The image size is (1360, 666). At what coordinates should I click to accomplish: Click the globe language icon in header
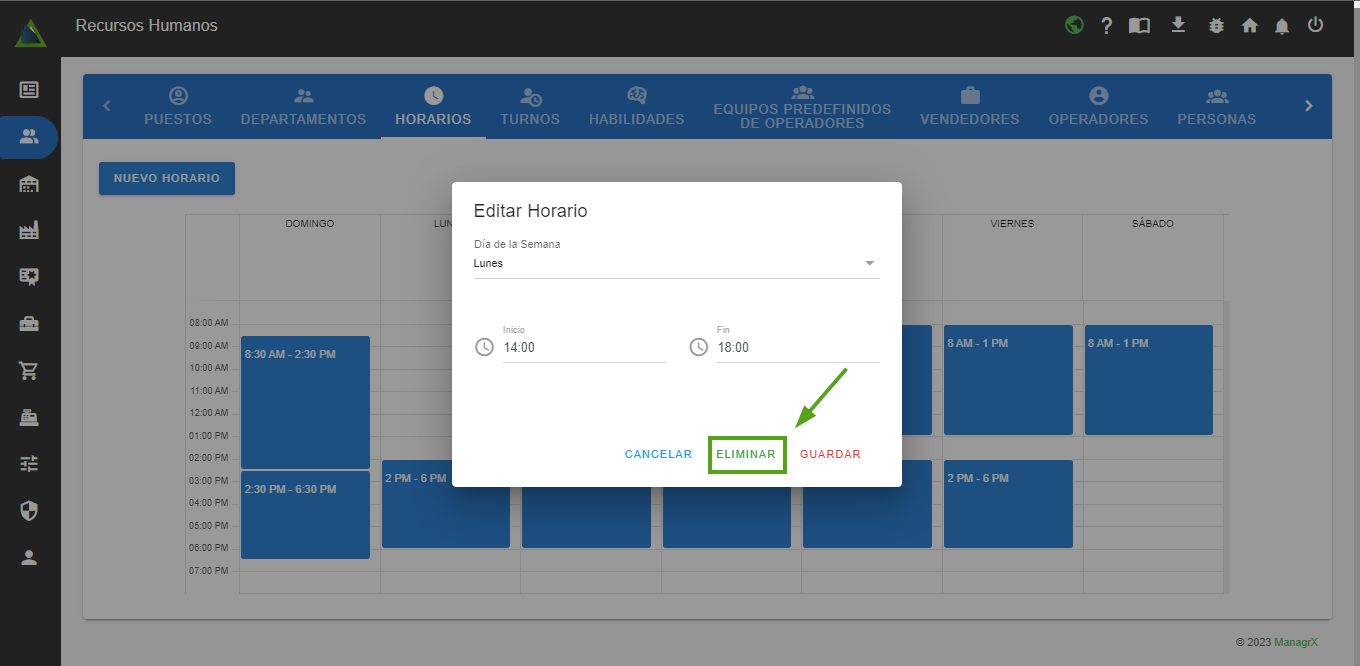tap(1074, 26)
